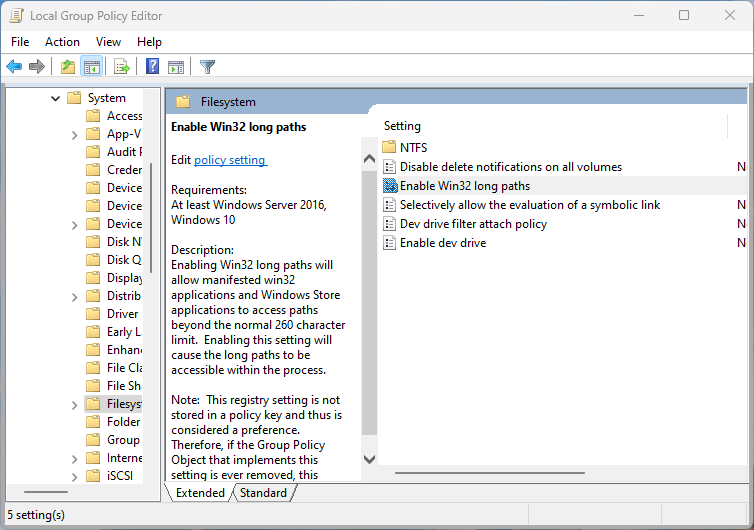754x530 pixels.
Task: Click the policy setting link
Action: [x=230, y=160]
